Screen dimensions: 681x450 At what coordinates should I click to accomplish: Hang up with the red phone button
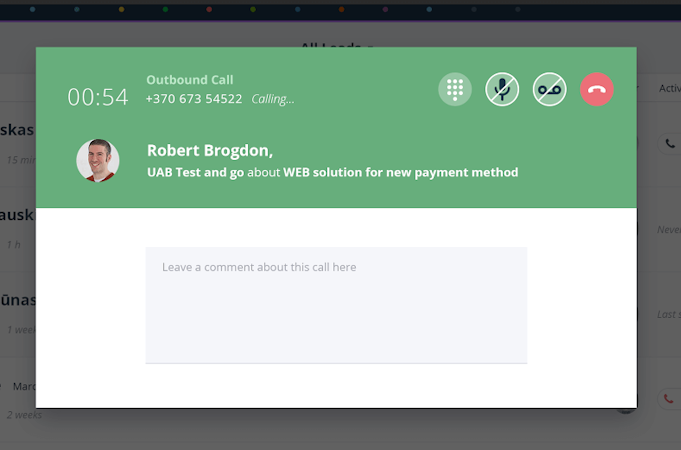click(597, 89)
